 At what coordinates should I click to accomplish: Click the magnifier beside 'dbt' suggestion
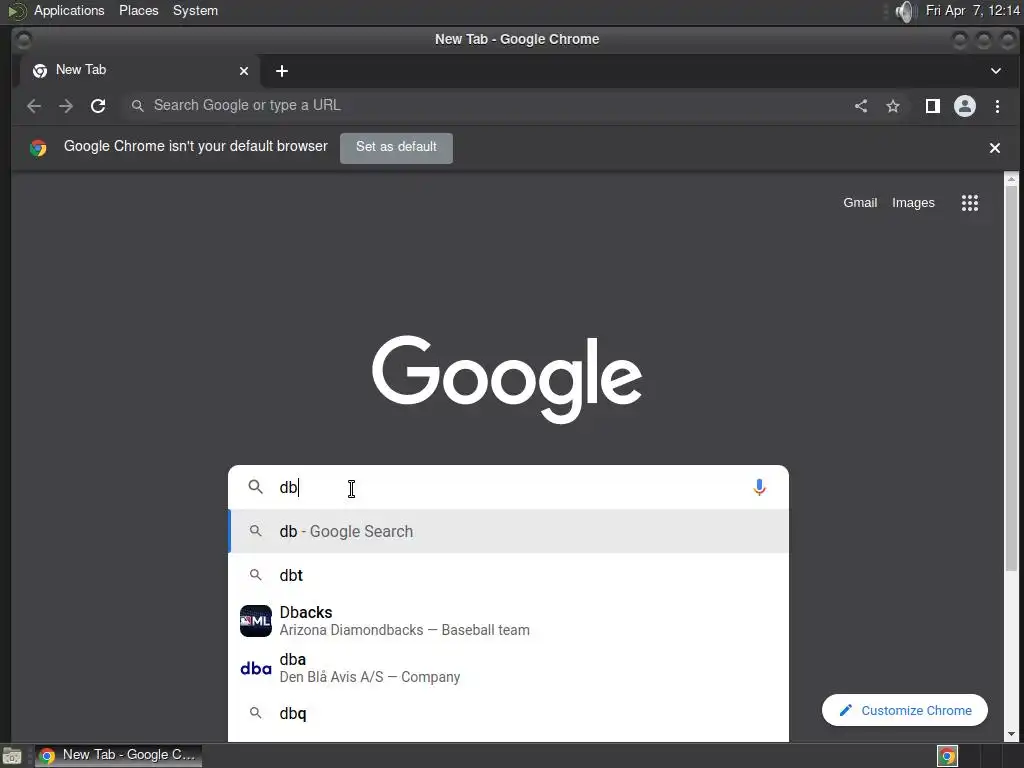(x=255, y=575)
